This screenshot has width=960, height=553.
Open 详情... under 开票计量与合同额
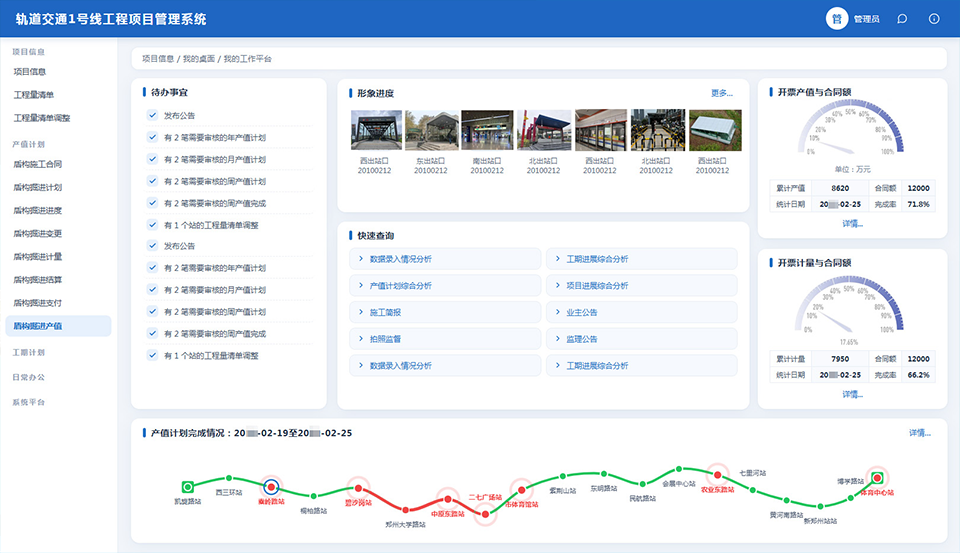click(852, 394)
